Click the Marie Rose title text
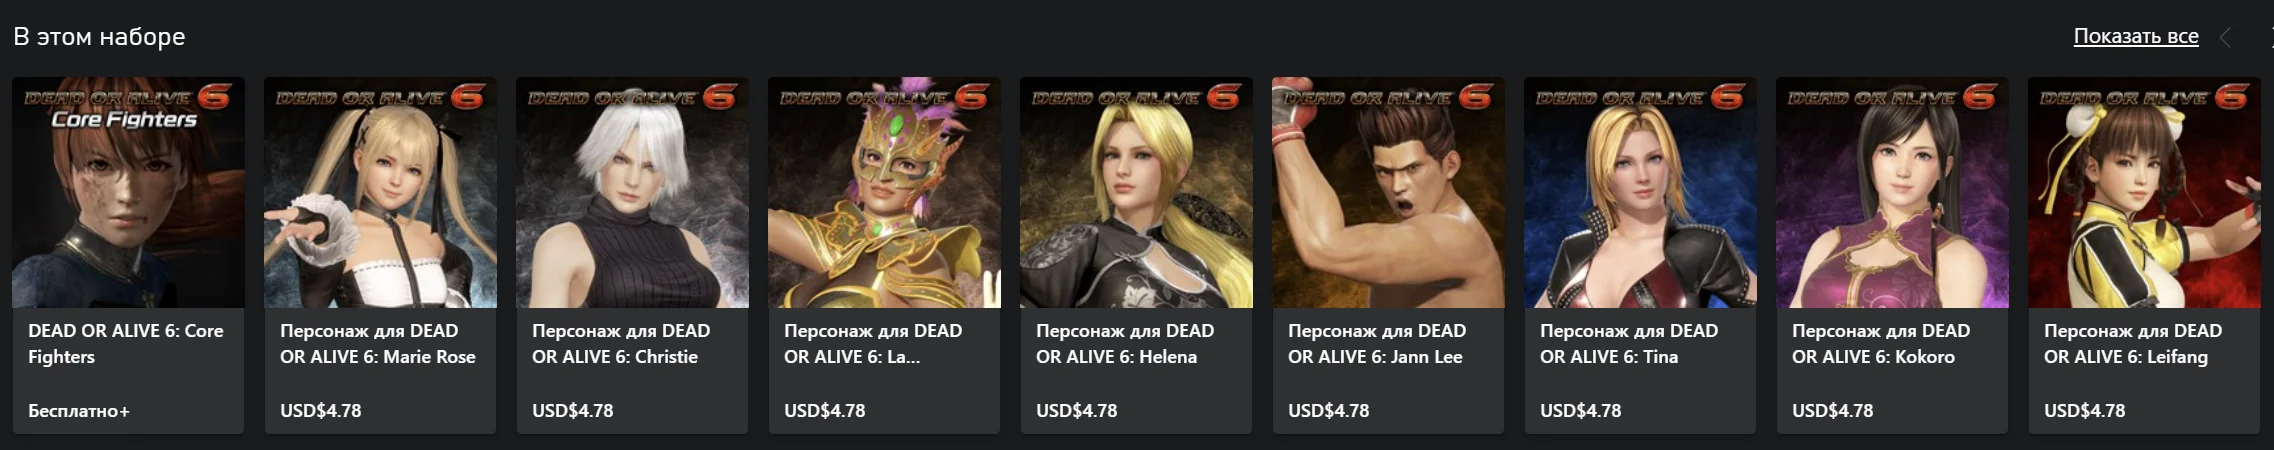 pos(378,343)
